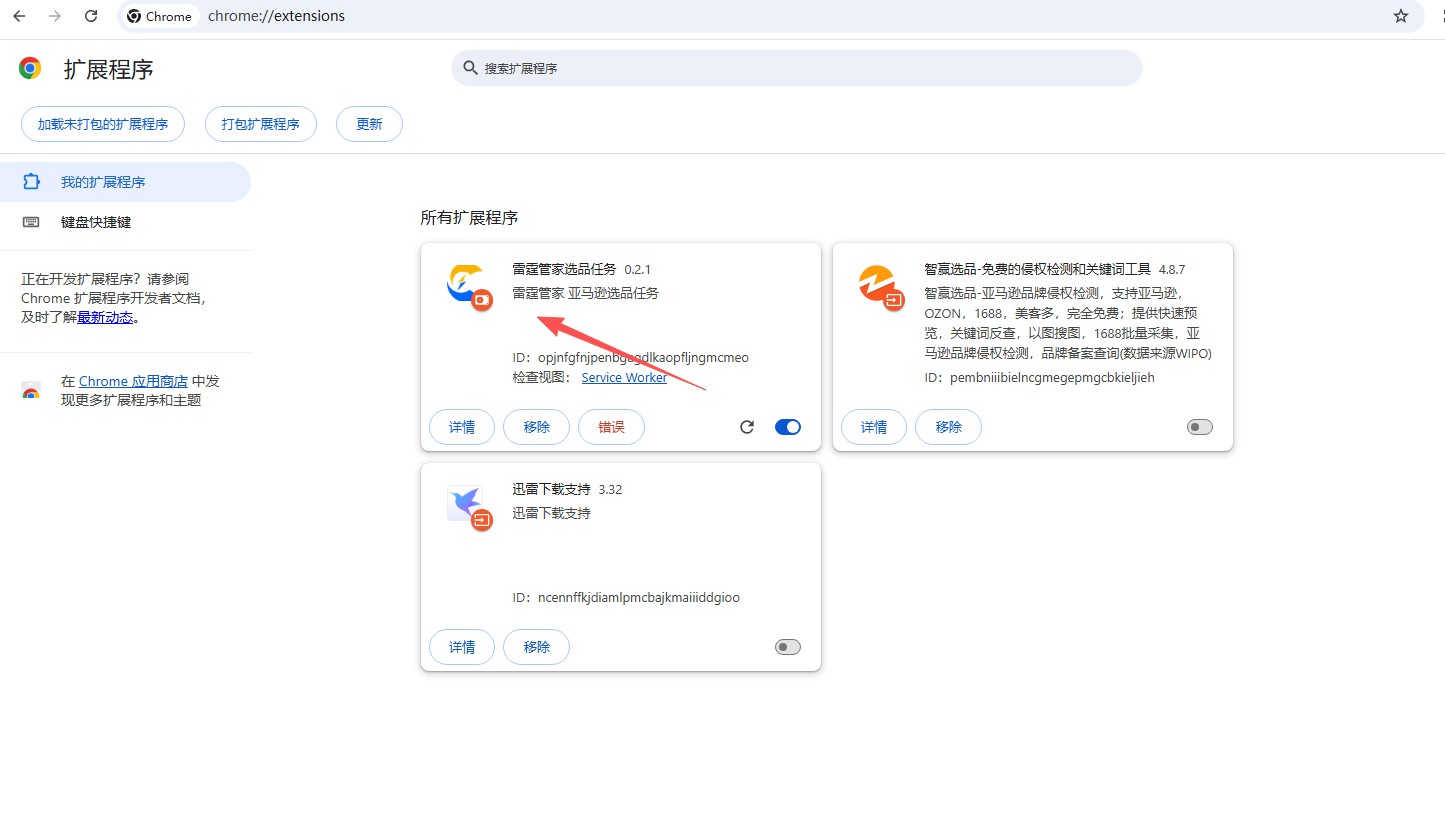Open the Service Worker inspect link
The height and width of the screenshot is (814, 1445).
click(624, 377)
